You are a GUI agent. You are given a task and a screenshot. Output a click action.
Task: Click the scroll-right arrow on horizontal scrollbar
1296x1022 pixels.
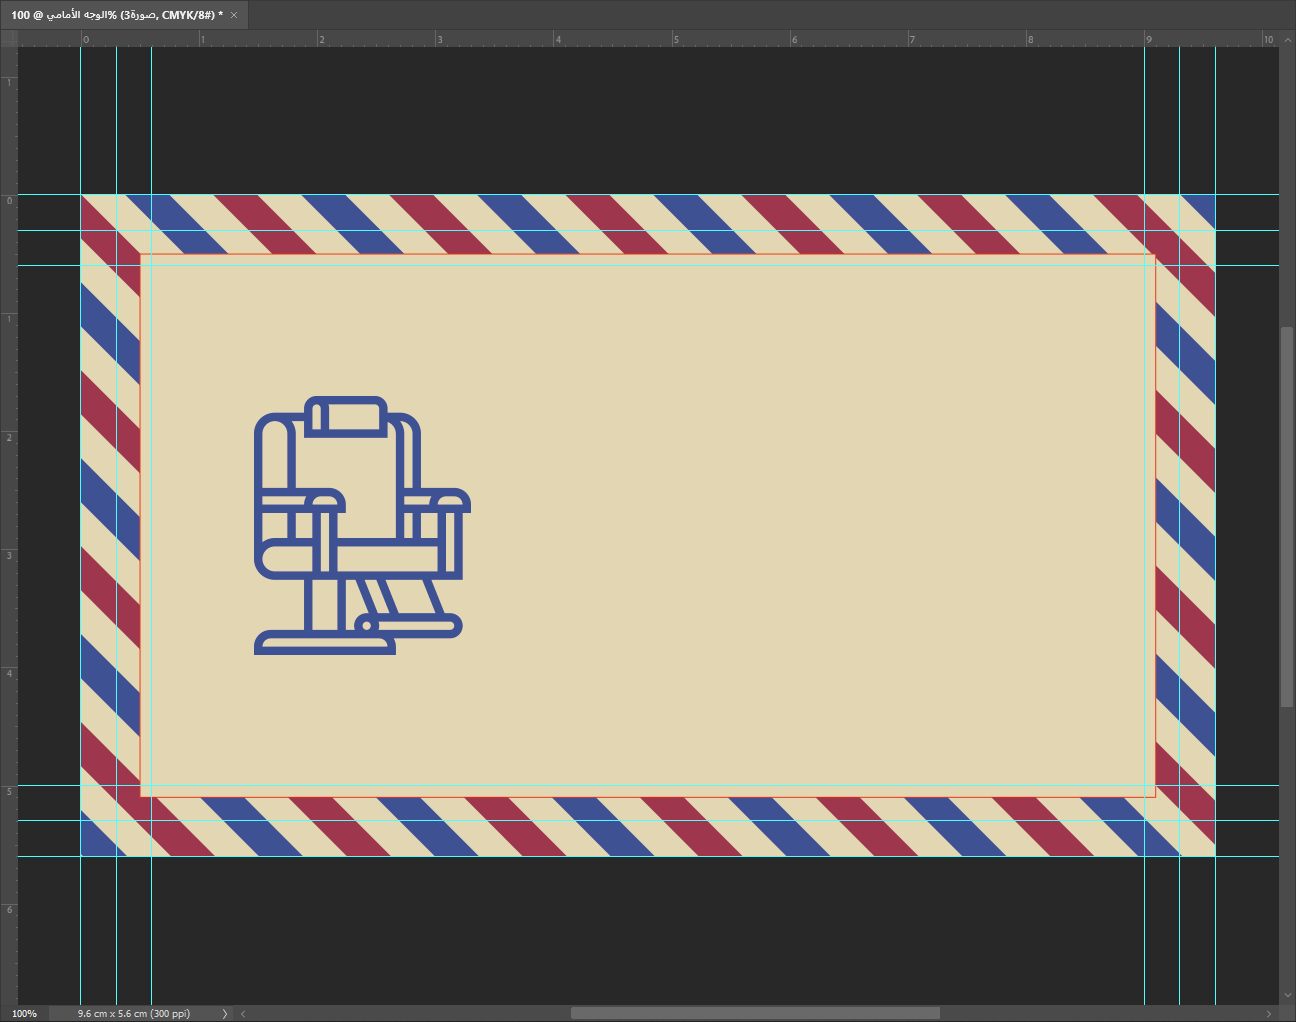pyautogui.click(x=1271, y=1013)
